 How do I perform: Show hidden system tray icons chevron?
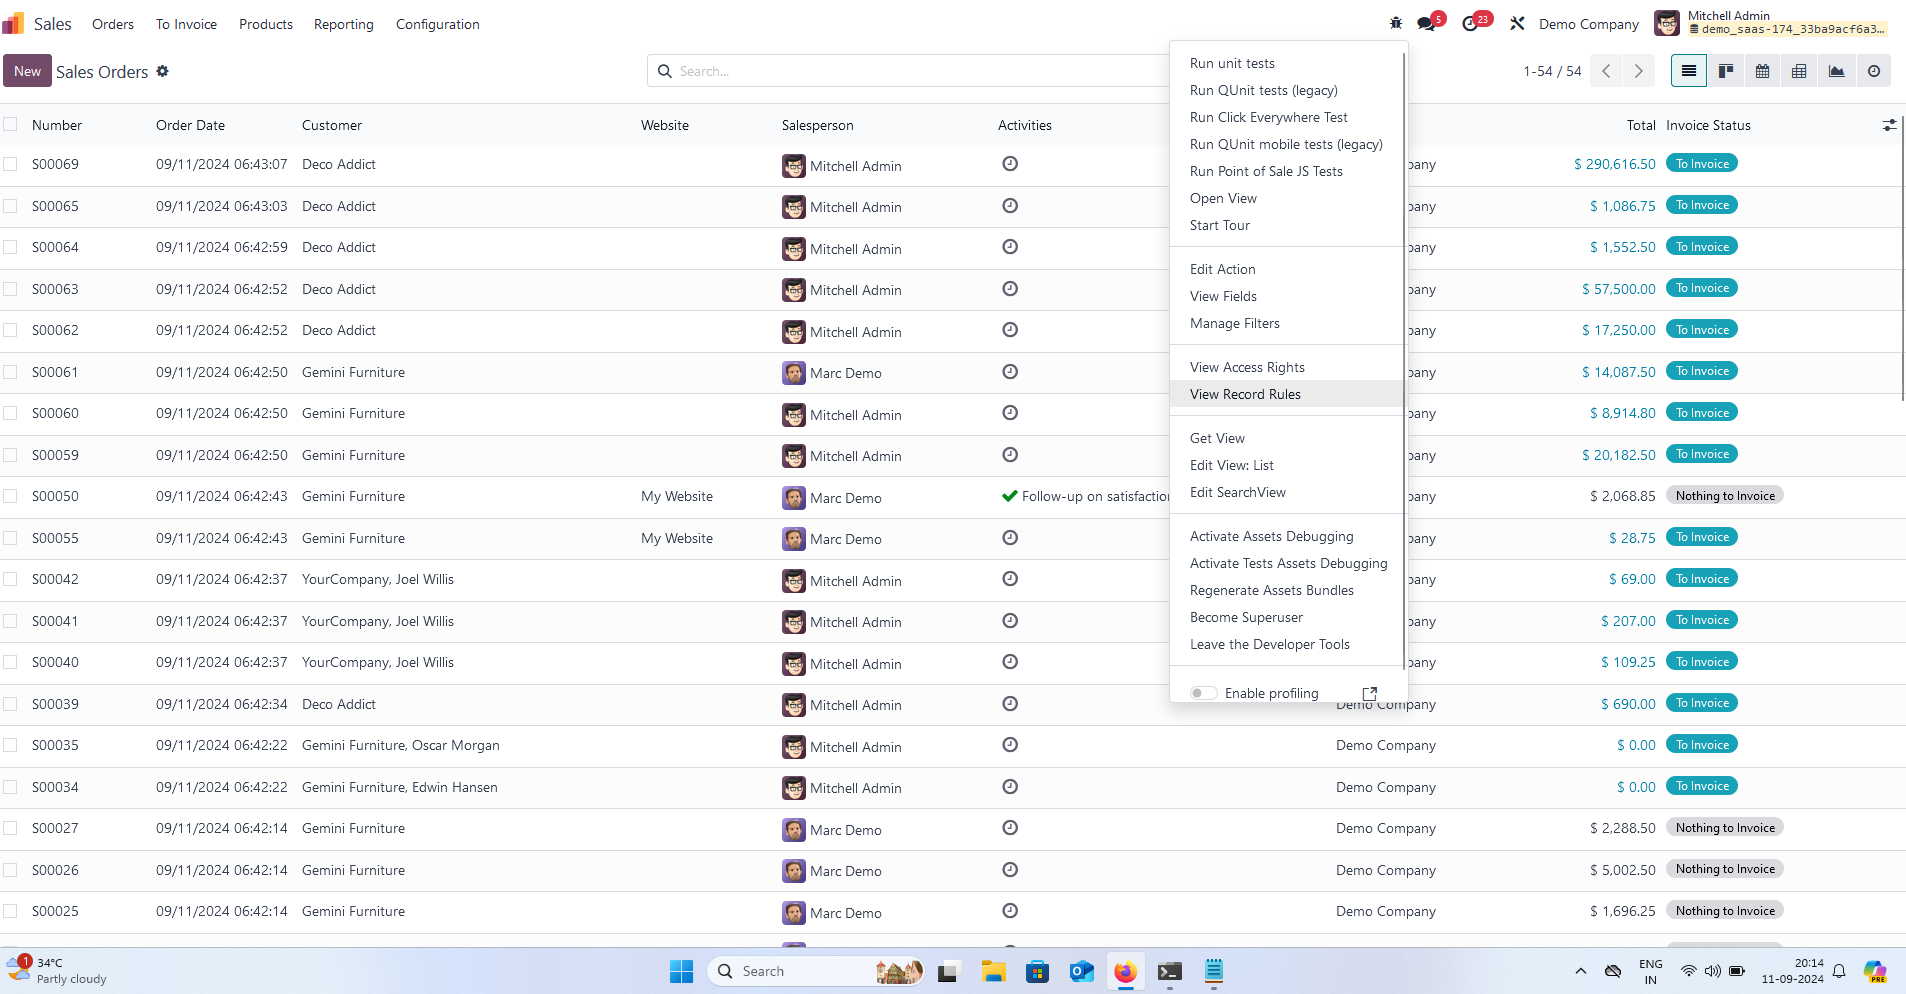[x=1580, y=971]
